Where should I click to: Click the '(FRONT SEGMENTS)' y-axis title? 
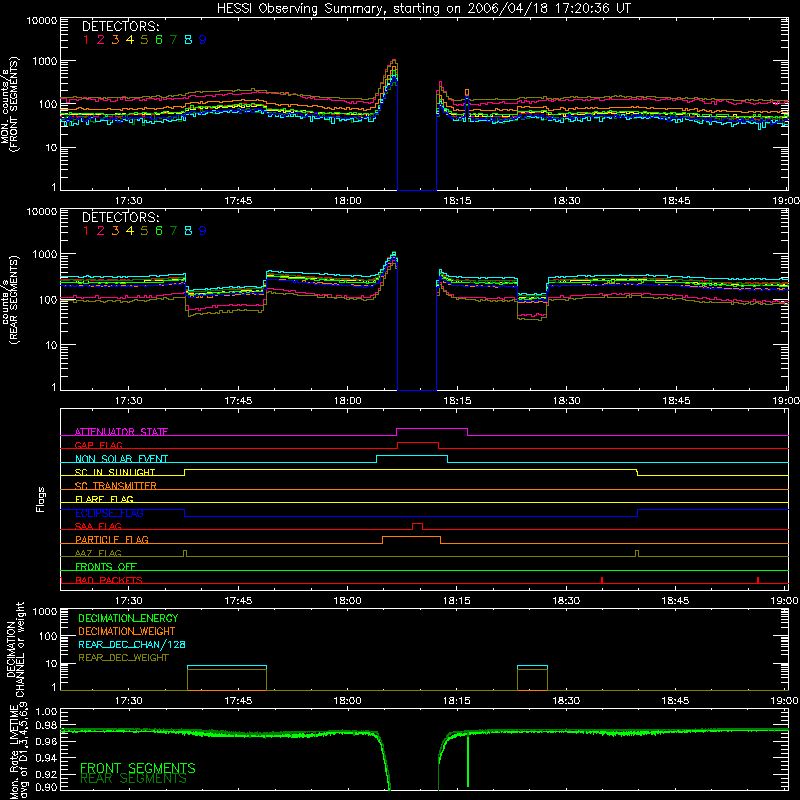click(x=14, y=105)
